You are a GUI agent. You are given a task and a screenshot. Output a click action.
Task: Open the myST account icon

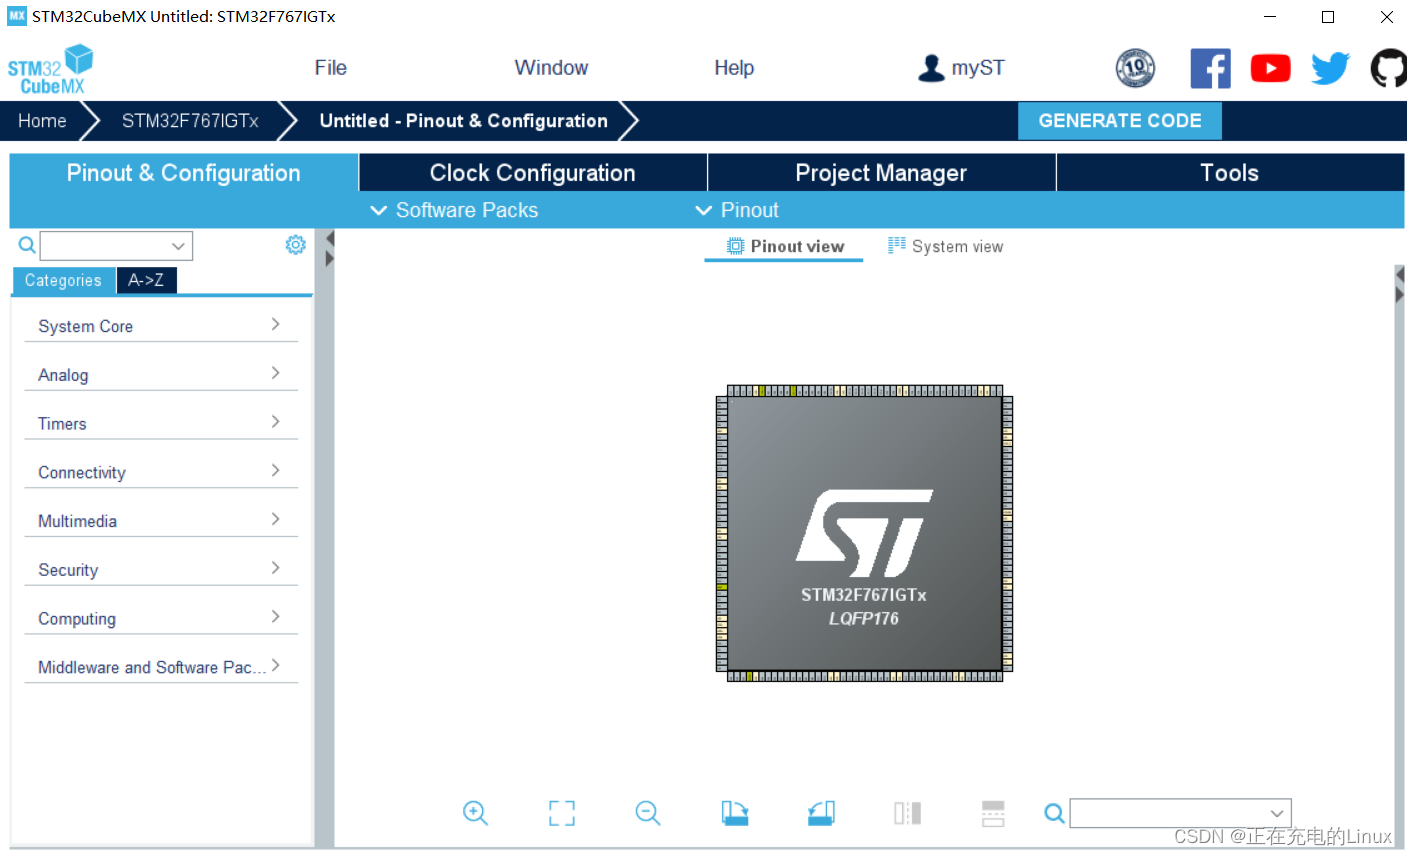pos(931,68)
